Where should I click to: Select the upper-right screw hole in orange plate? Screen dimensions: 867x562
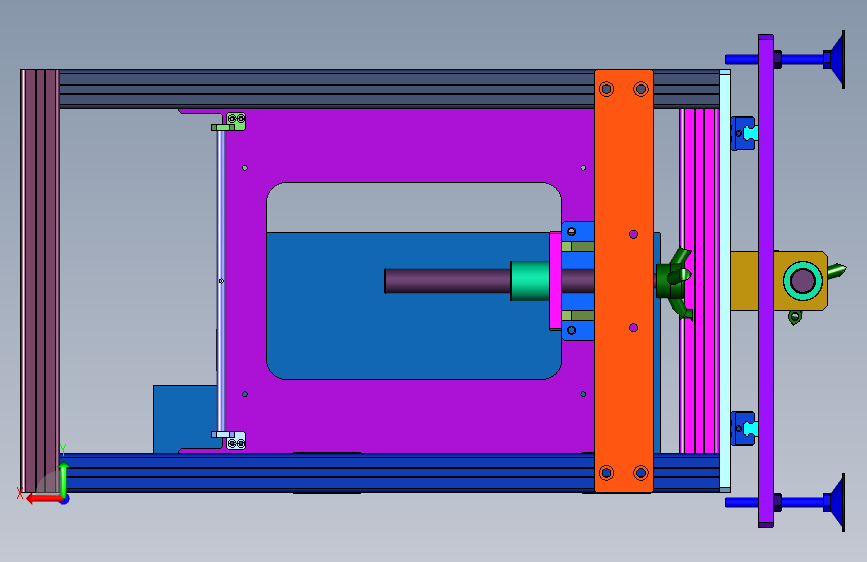(x=641, y=89)
